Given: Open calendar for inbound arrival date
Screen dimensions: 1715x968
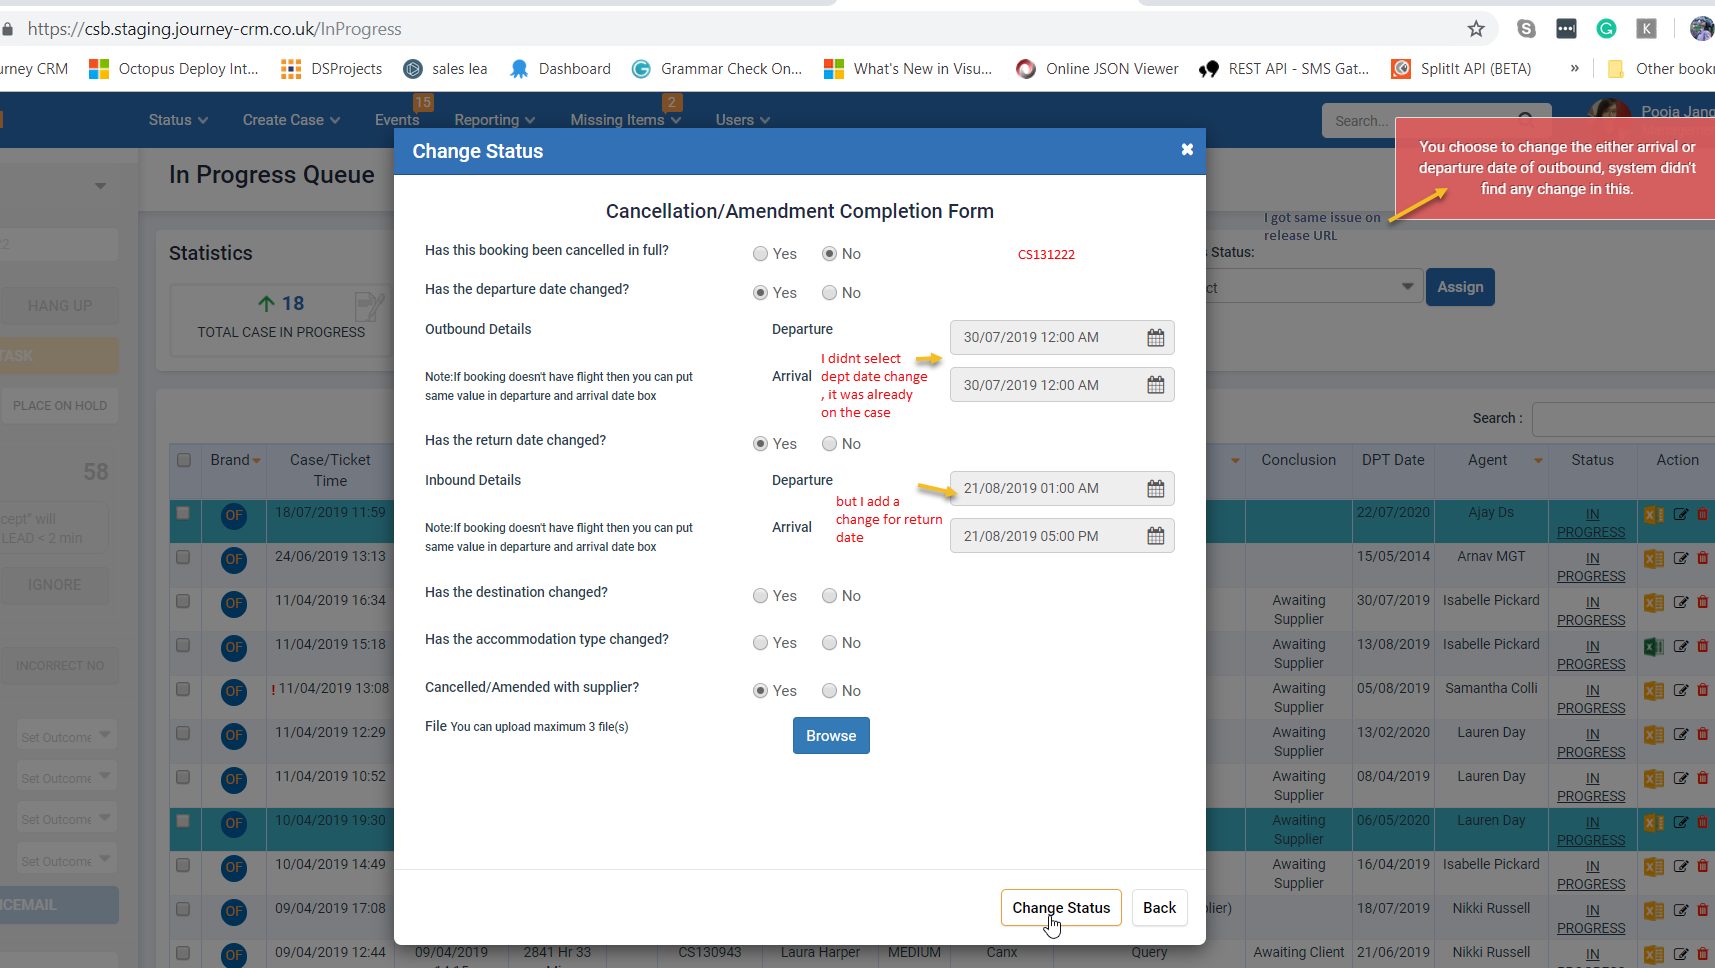Looking at the screenshot, I should 1155,536.
